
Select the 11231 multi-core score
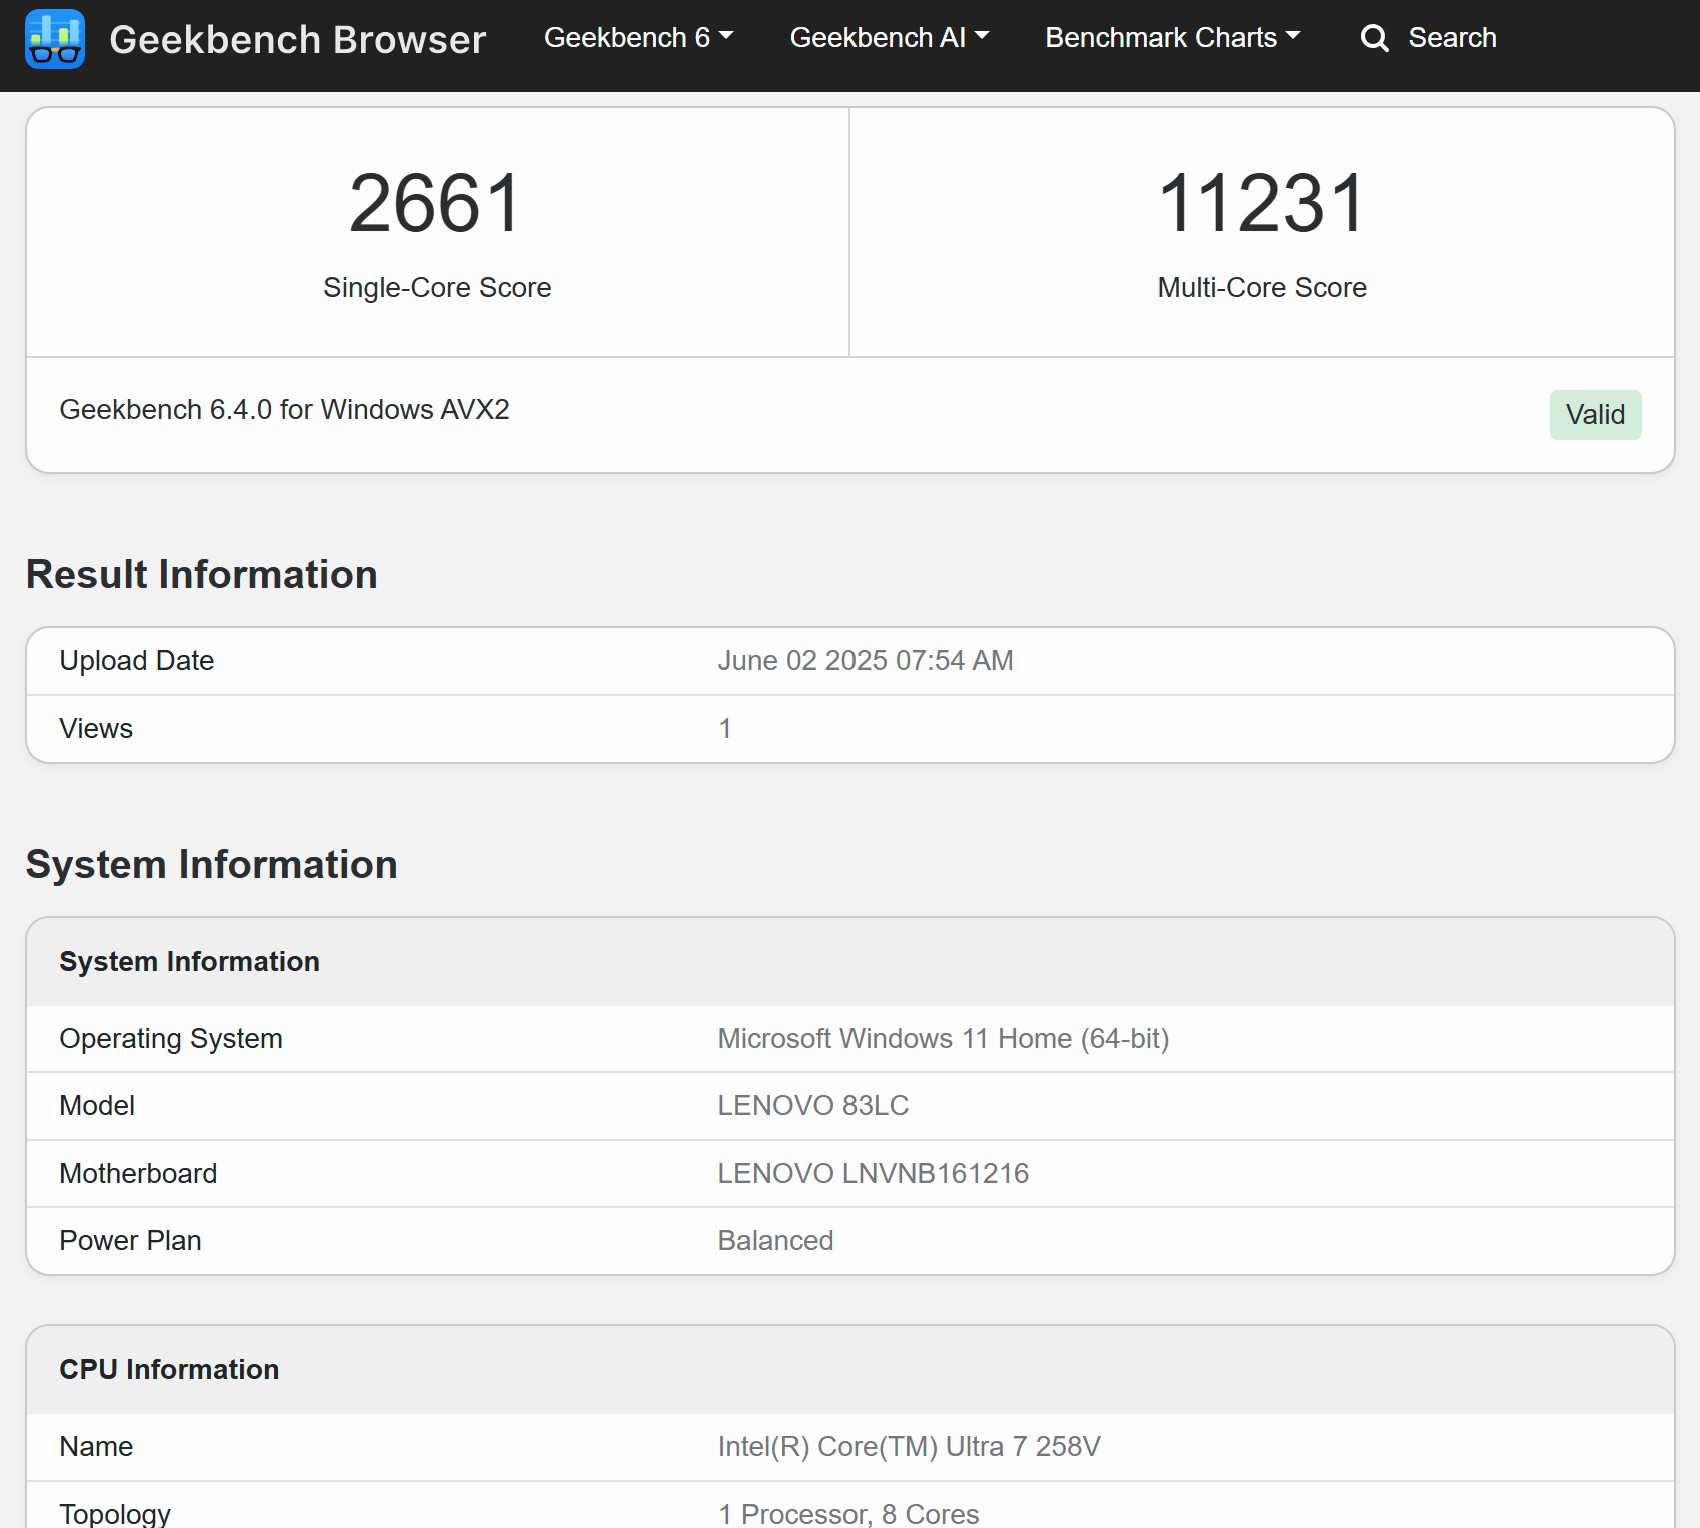tap(1261, 203)
